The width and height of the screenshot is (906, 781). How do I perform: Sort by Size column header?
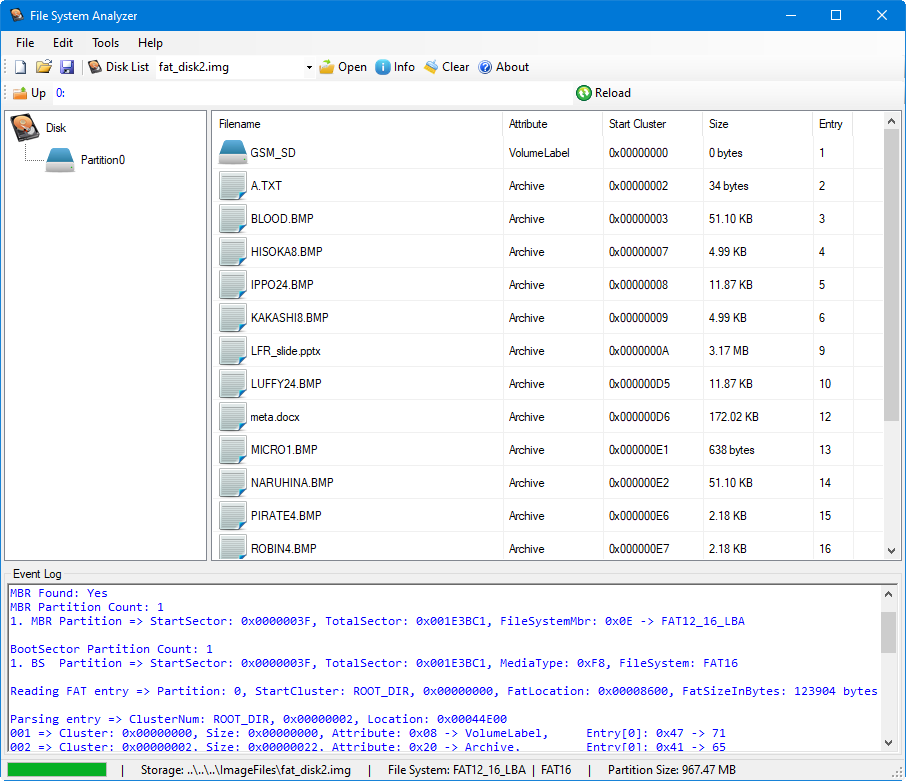tap(758, 124)
